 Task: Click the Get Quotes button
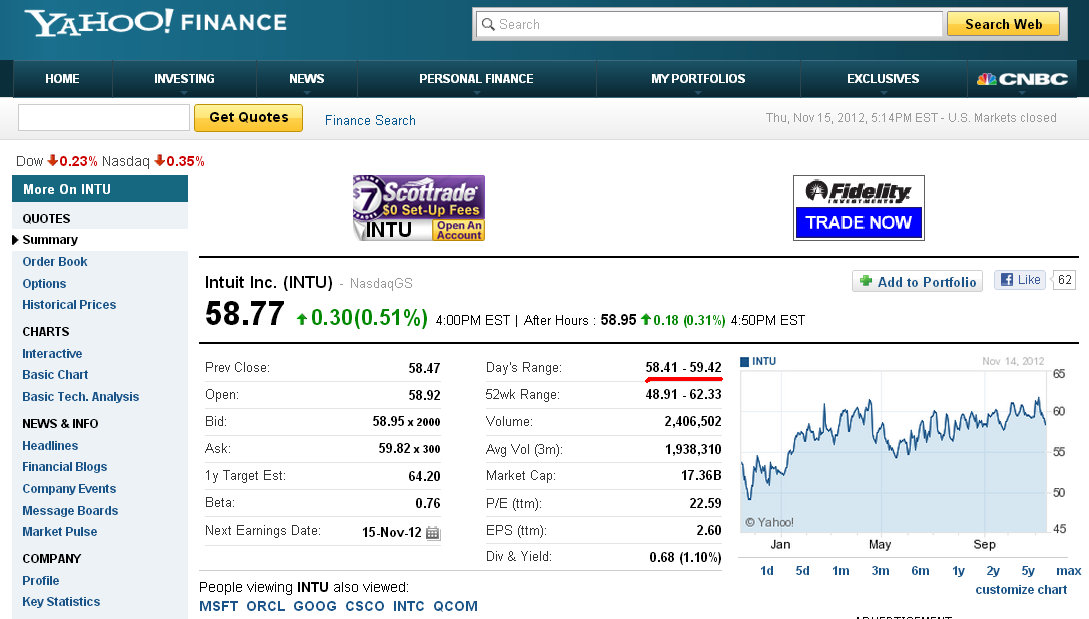(x=249, y=117)
